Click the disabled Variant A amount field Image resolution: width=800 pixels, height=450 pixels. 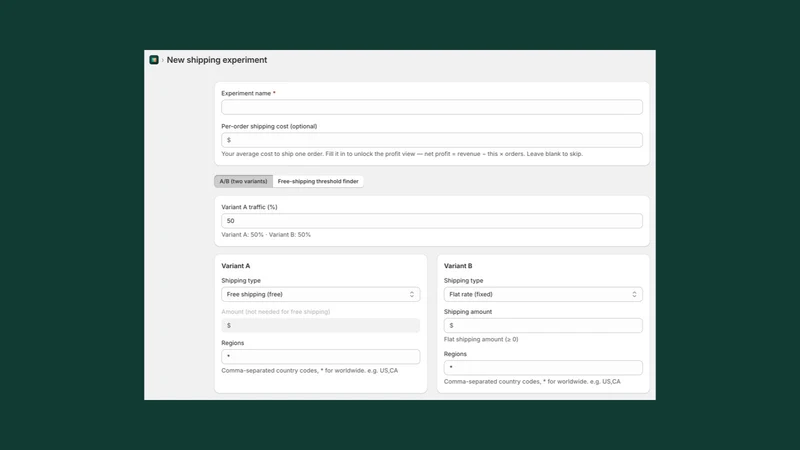[320, 326]
